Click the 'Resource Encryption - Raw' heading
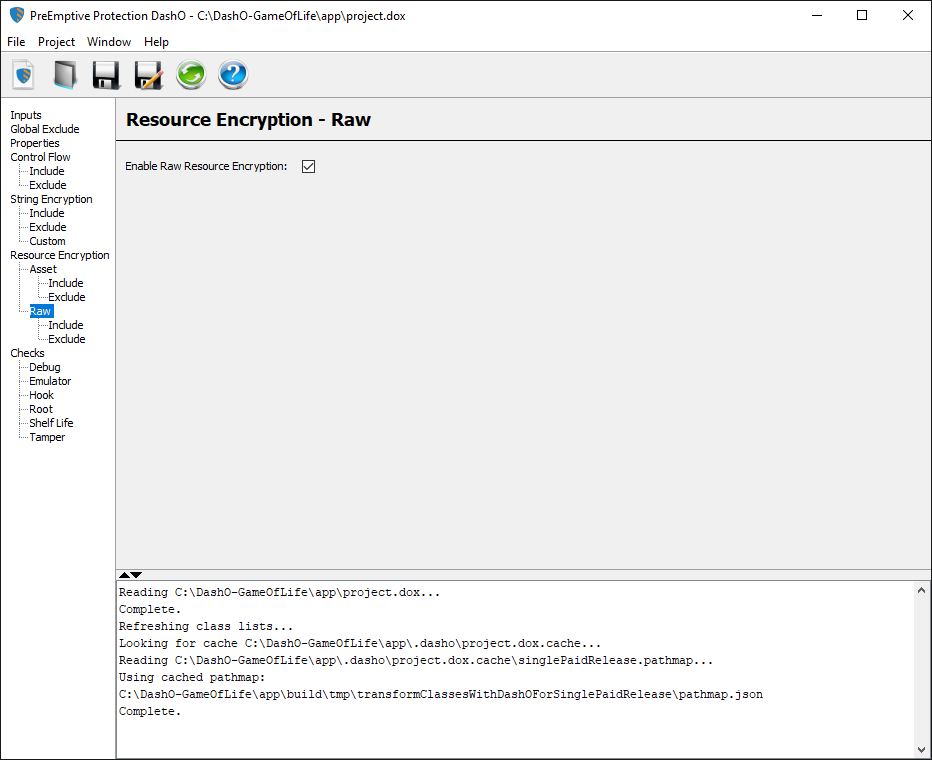 [x=248, y=119]
